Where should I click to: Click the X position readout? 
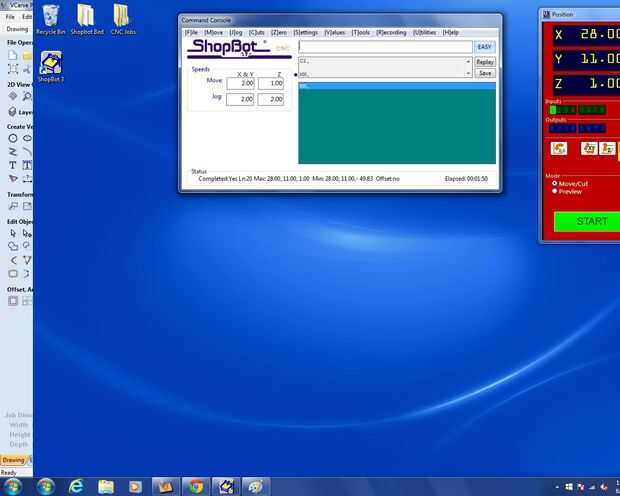pyautogui.click(x=586, y=34)
